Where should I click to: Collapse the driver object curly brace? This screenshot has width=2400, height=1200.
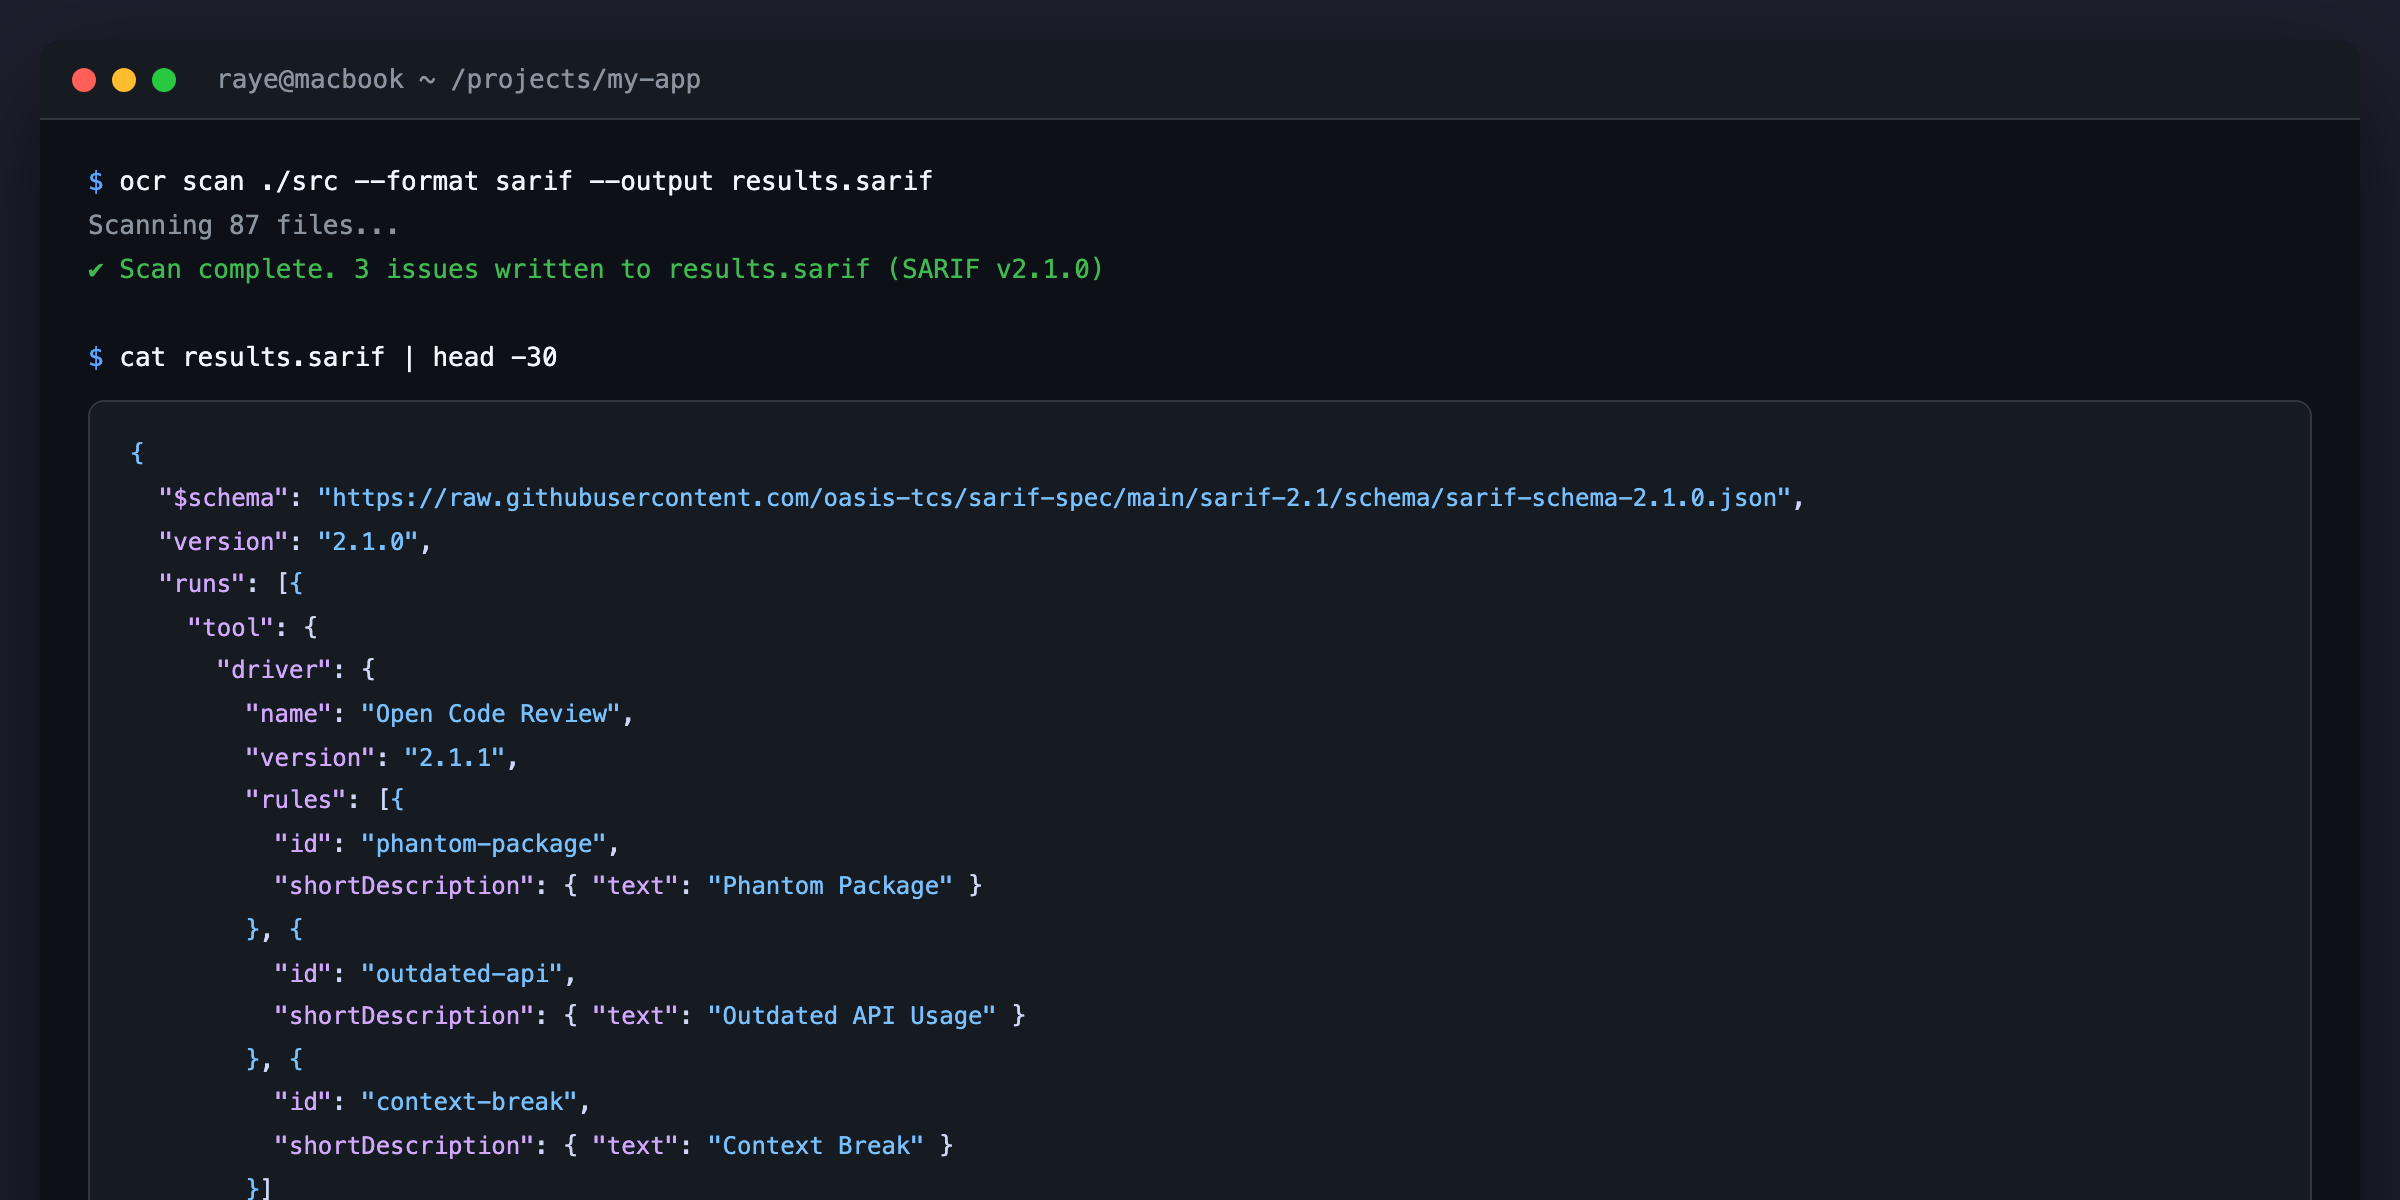(x=368, y=669)
